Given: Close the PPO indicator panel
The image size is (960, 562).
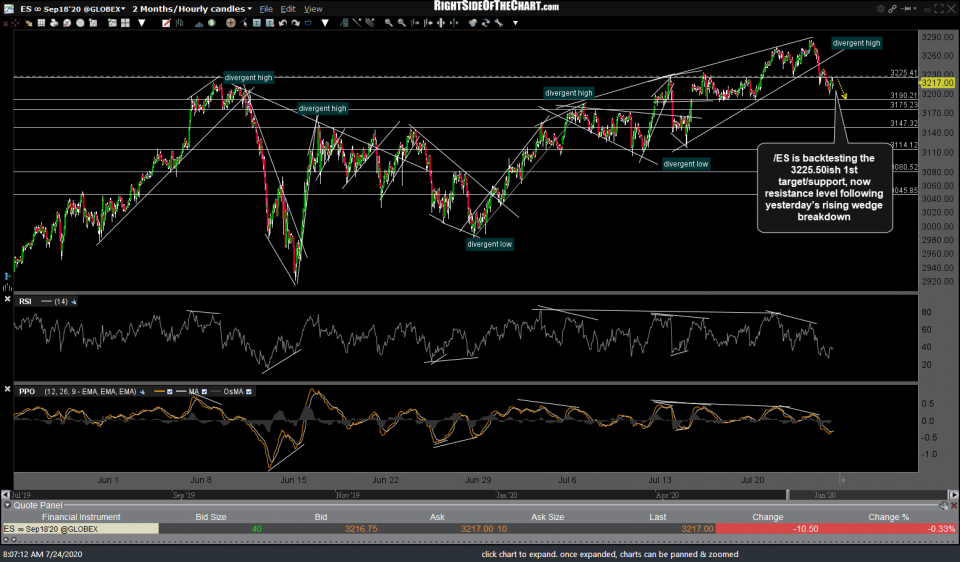Looking at the screenshot, I should 7,389.
